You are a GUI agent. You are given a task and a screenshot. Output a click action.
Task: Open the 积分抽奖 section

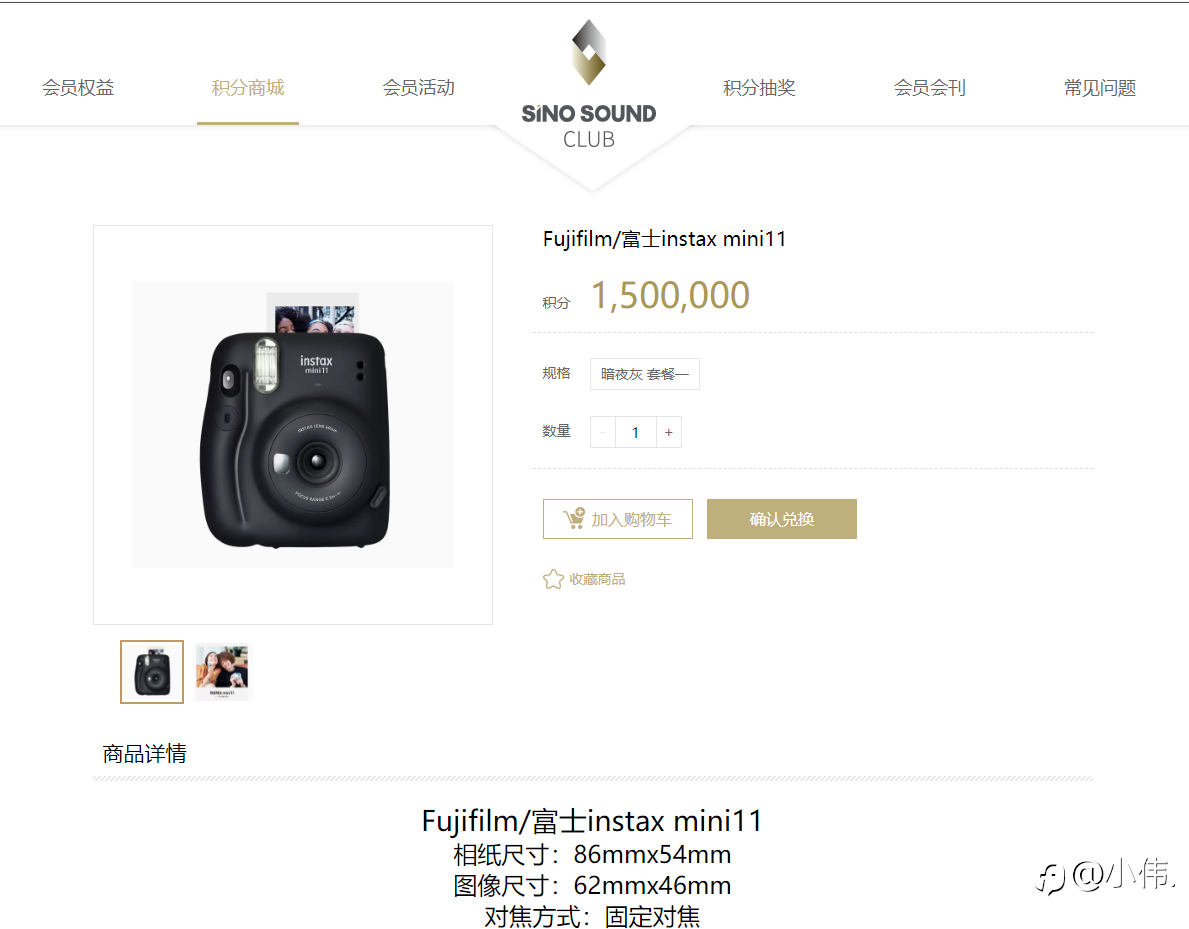[x=759, y=88]
